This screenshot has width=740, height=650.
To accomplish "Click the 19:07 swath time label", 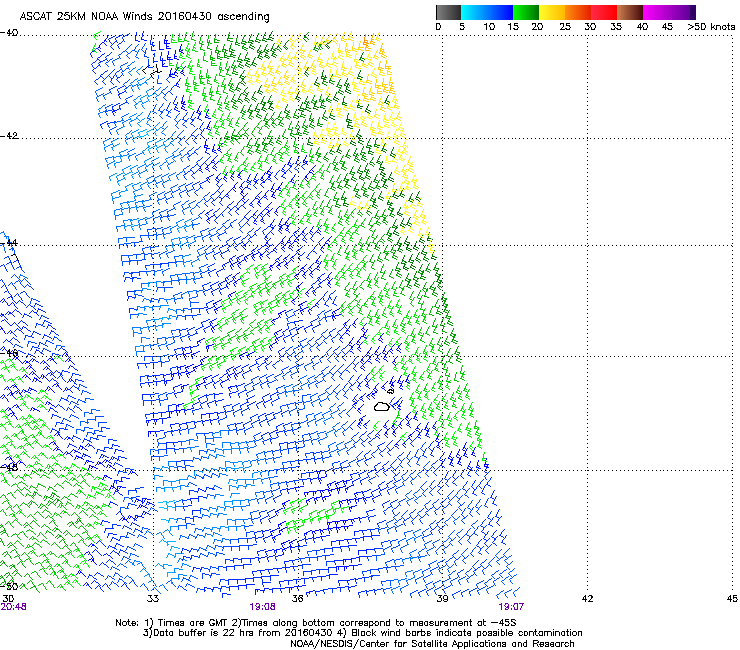I will (x=511, y=607).
